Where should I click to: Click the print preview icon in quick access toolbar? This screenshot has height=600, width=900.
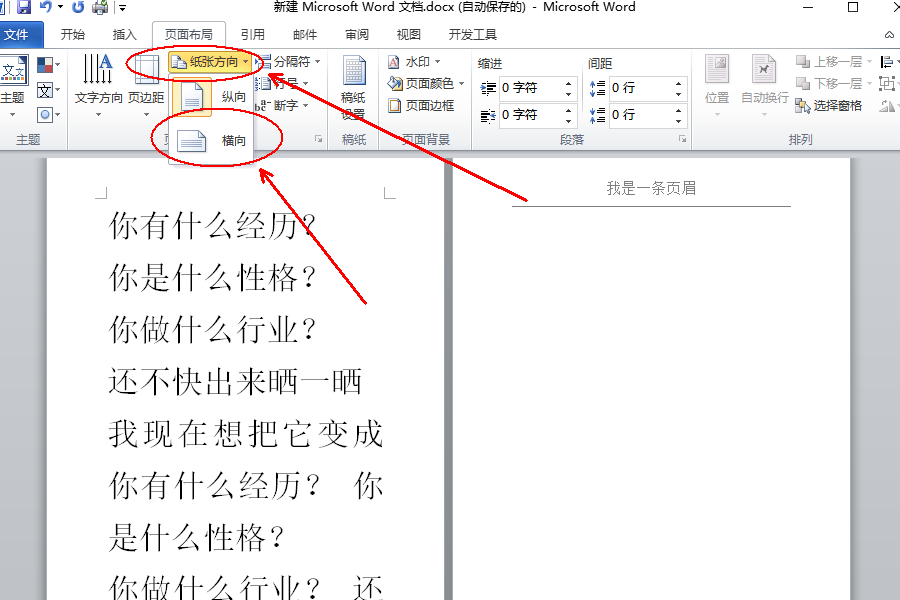tap(100, 7)
